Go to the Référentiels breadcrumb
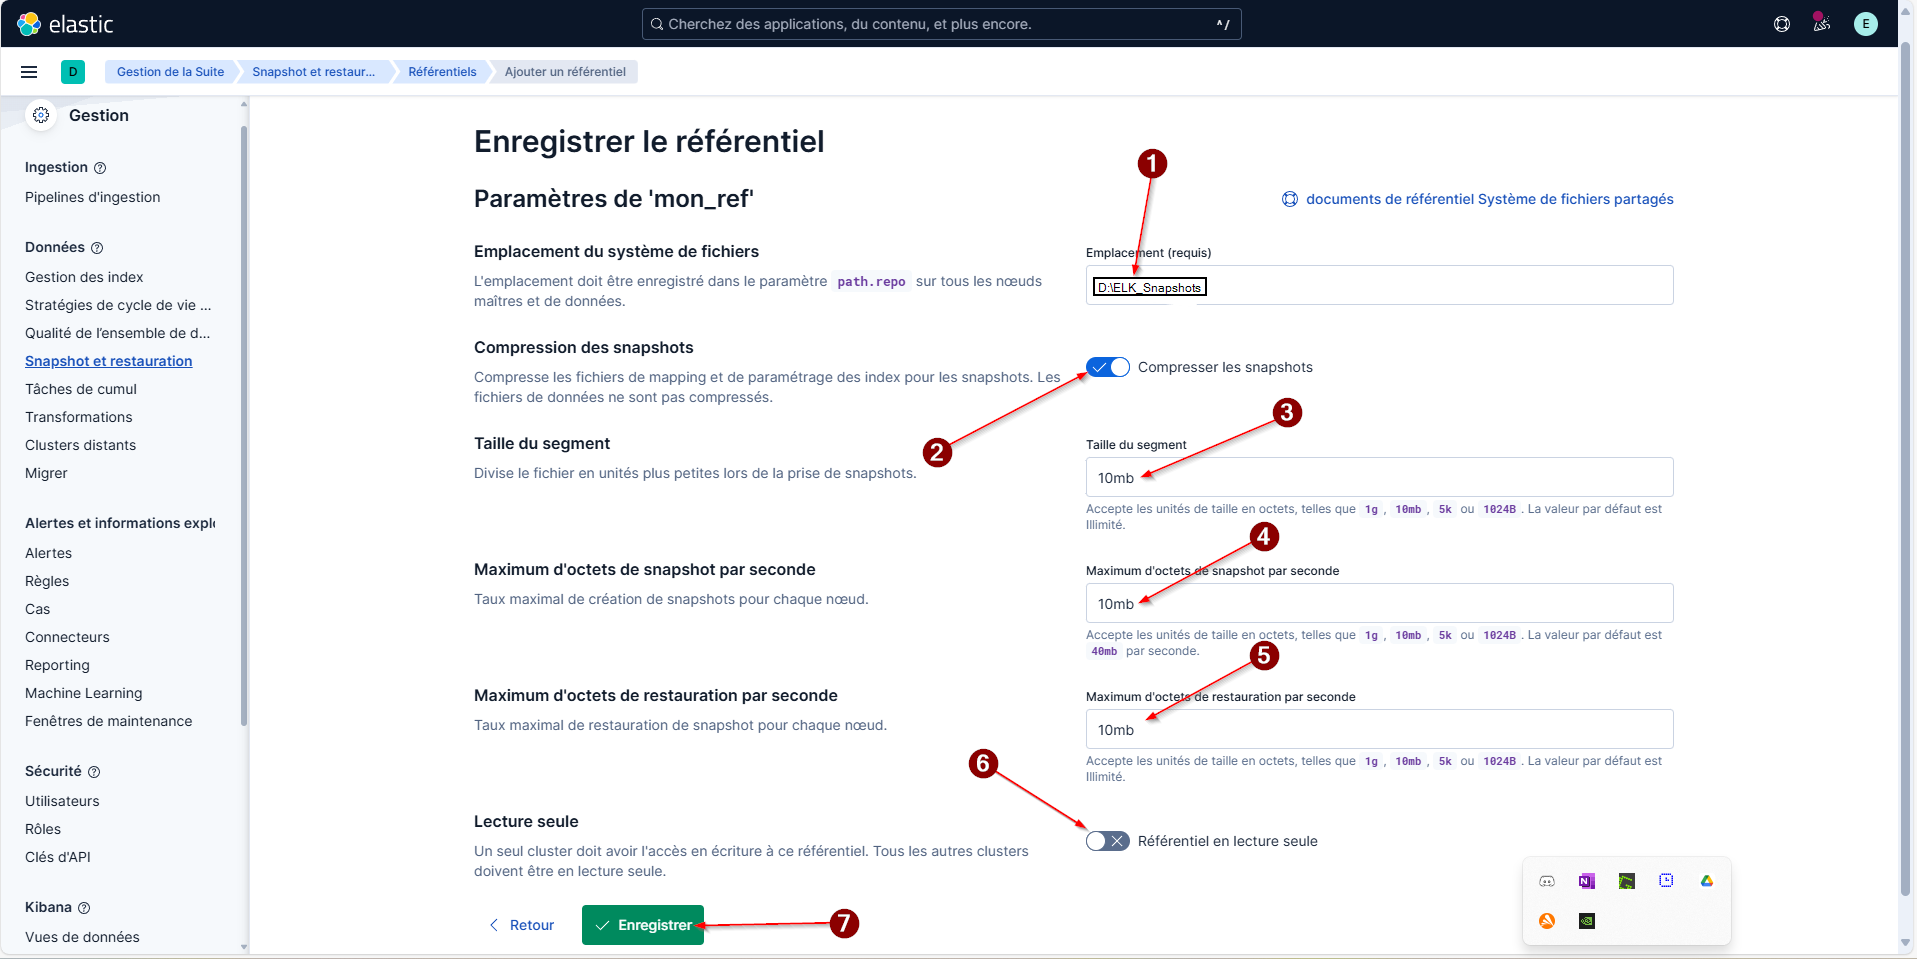The height and width of the screenshot is (959, 1917). tap(442, 72)
